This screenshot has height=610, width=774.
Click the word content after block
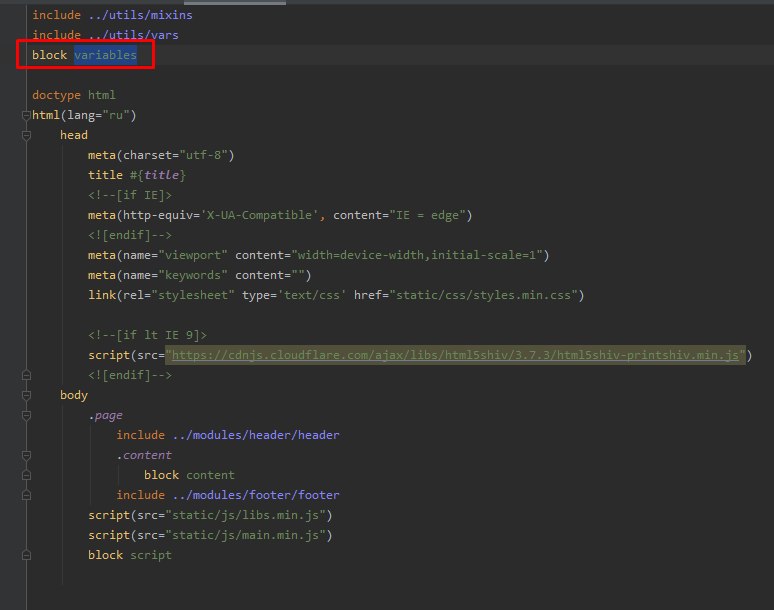[x=210, y=475]
